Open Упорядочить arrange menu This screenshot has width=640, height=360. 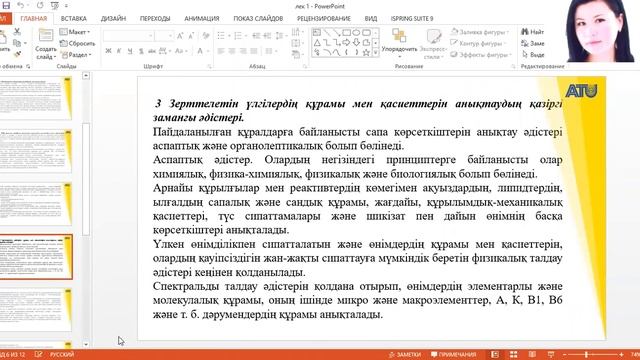399,43
